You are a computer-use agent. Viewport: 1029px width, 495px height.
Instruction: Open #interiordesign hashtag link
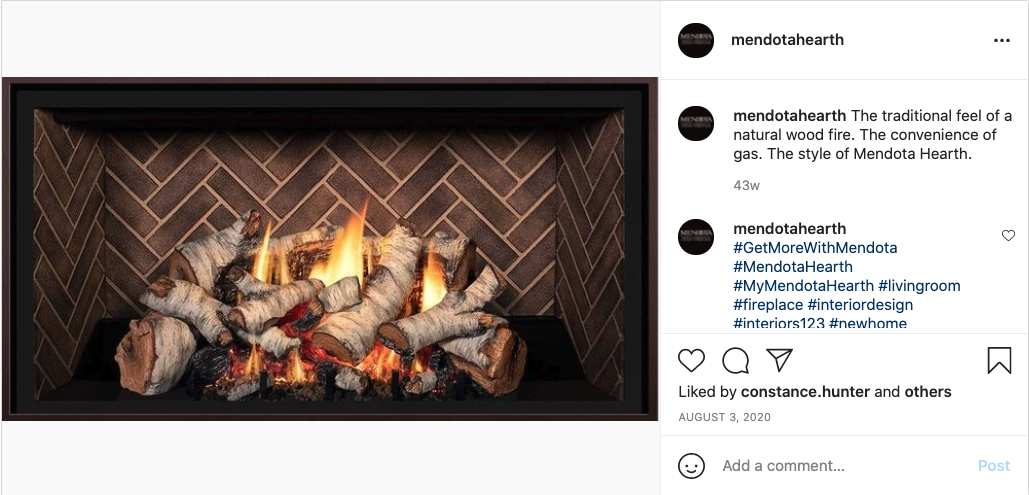[x=860, y=305]
